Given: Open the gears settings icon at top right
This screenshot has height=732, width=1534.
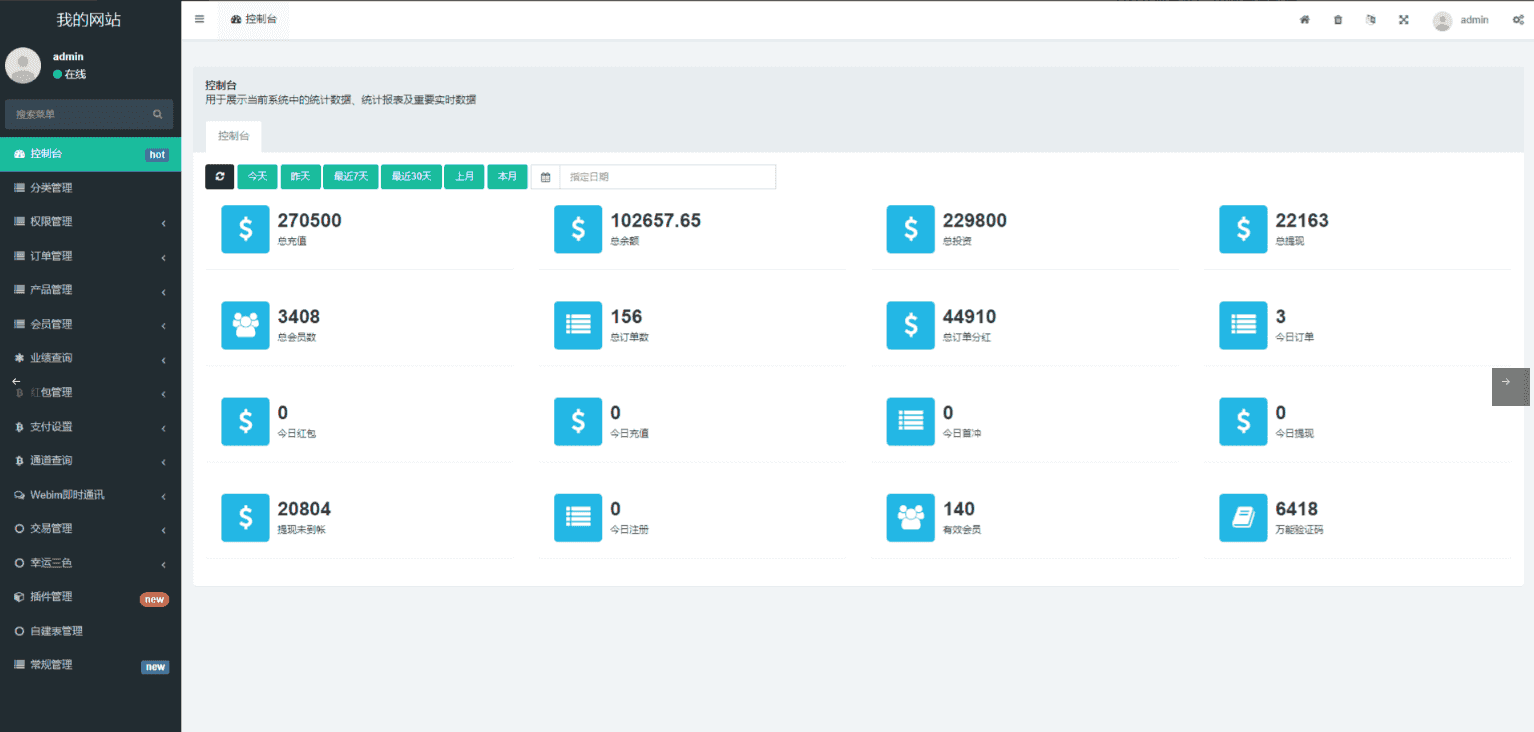Looking at the screenshot, I should click(1517, 20).
